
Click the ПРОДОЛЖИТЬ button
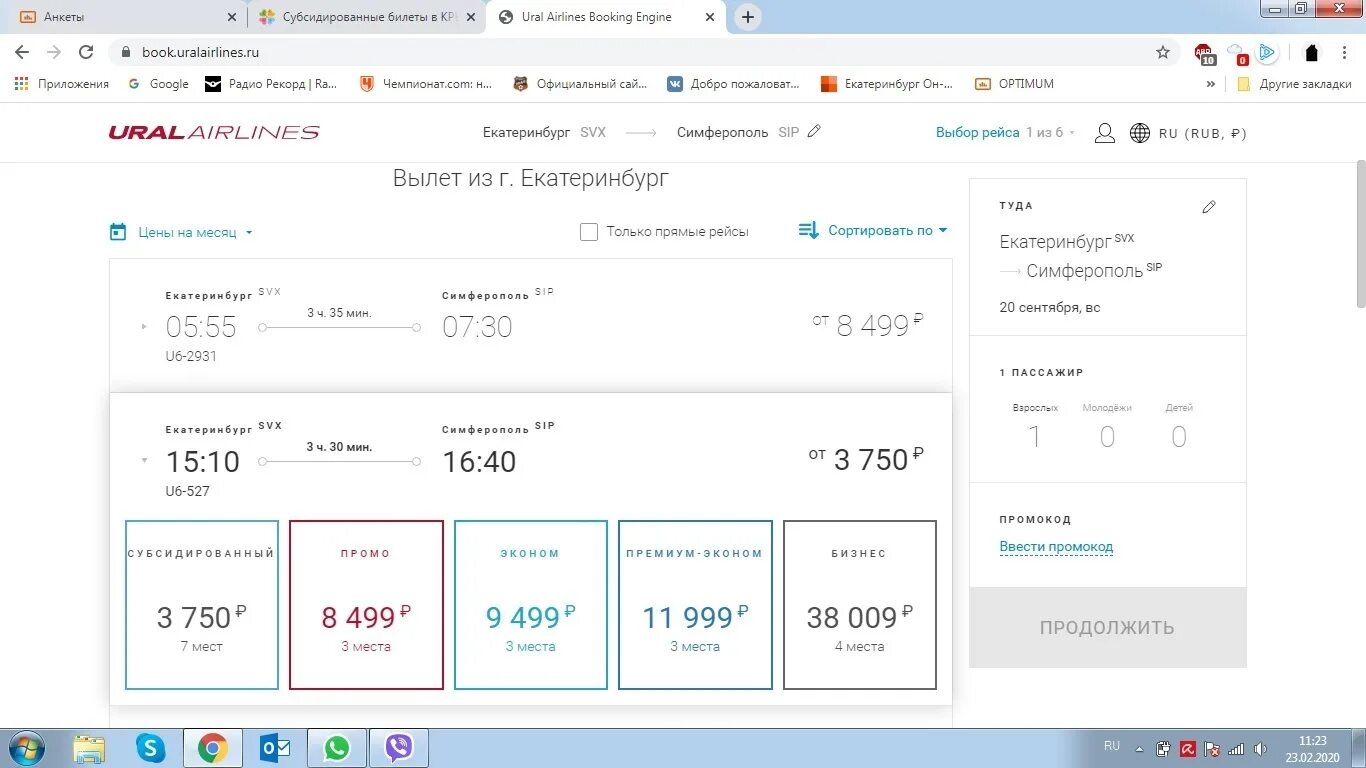coord(1108,628)
